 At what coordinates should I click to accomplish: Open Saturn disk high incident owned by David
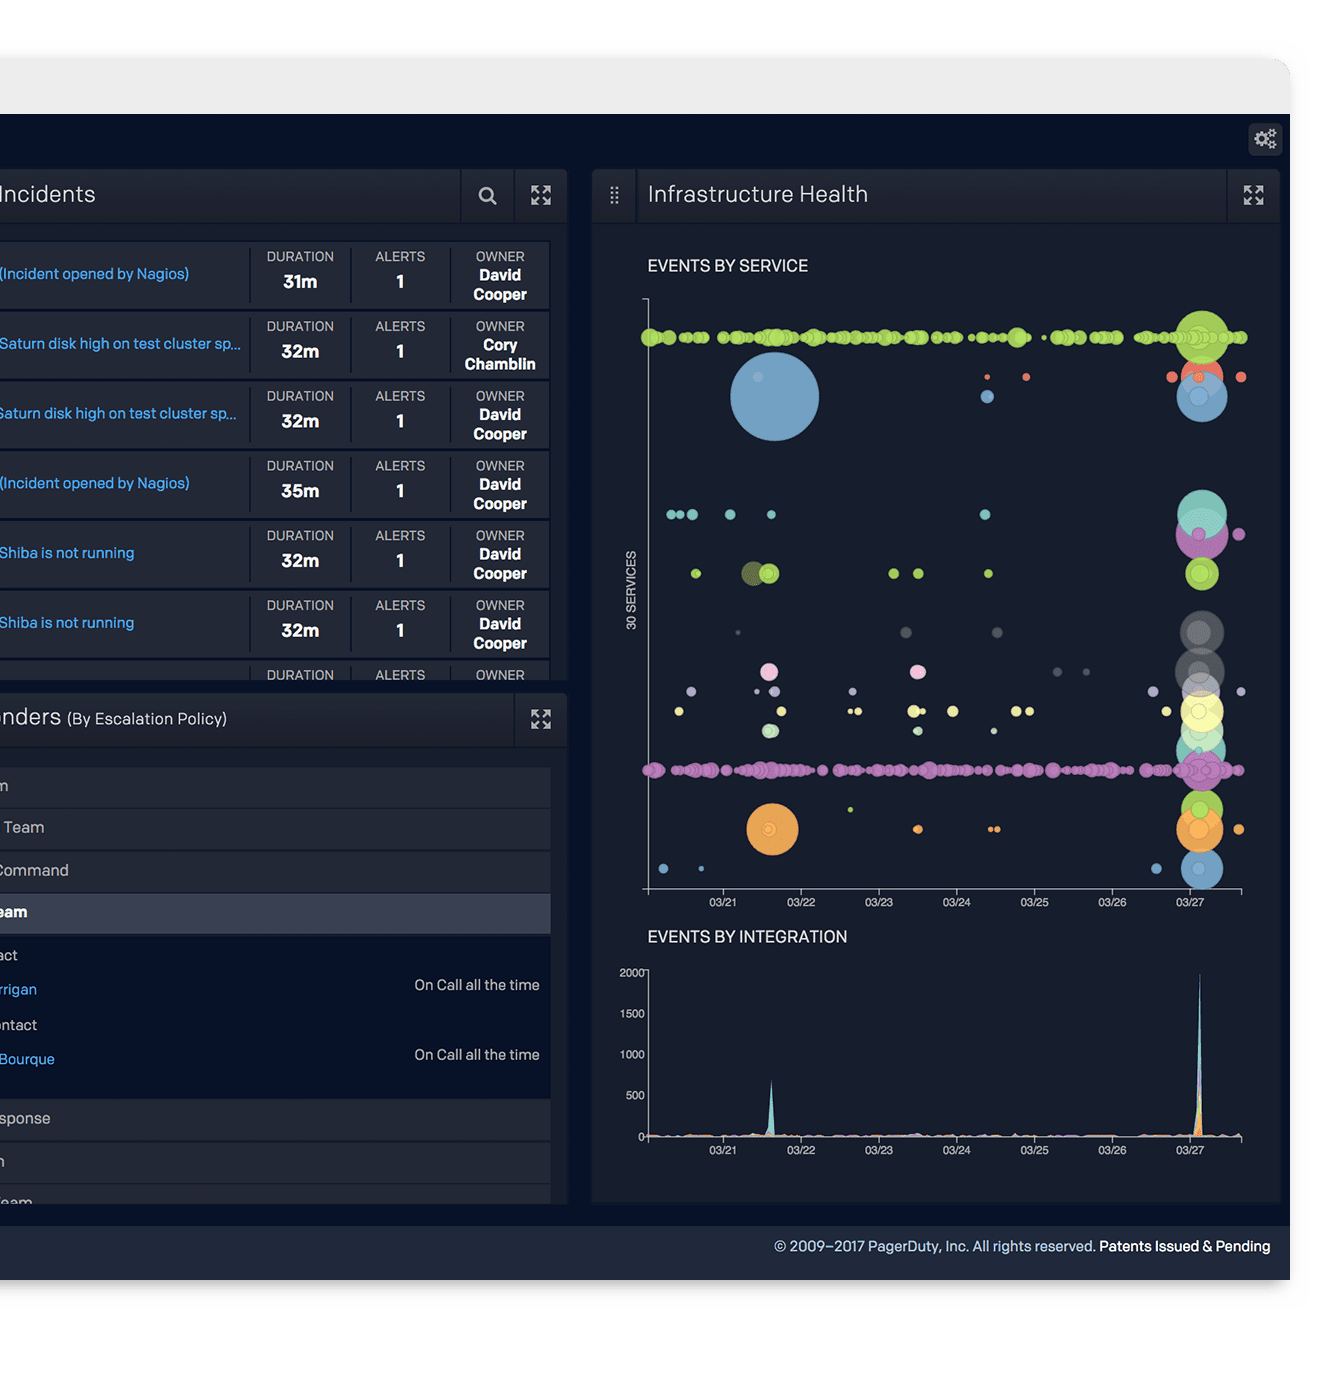point(118,414)
